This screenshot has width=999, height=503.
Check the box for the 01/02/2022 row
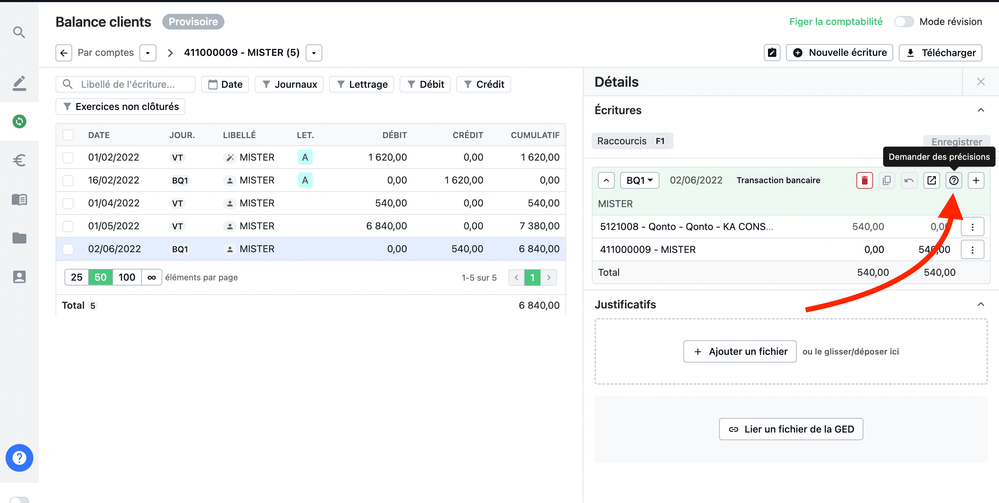pyautogui.click(x=68, y=158)
